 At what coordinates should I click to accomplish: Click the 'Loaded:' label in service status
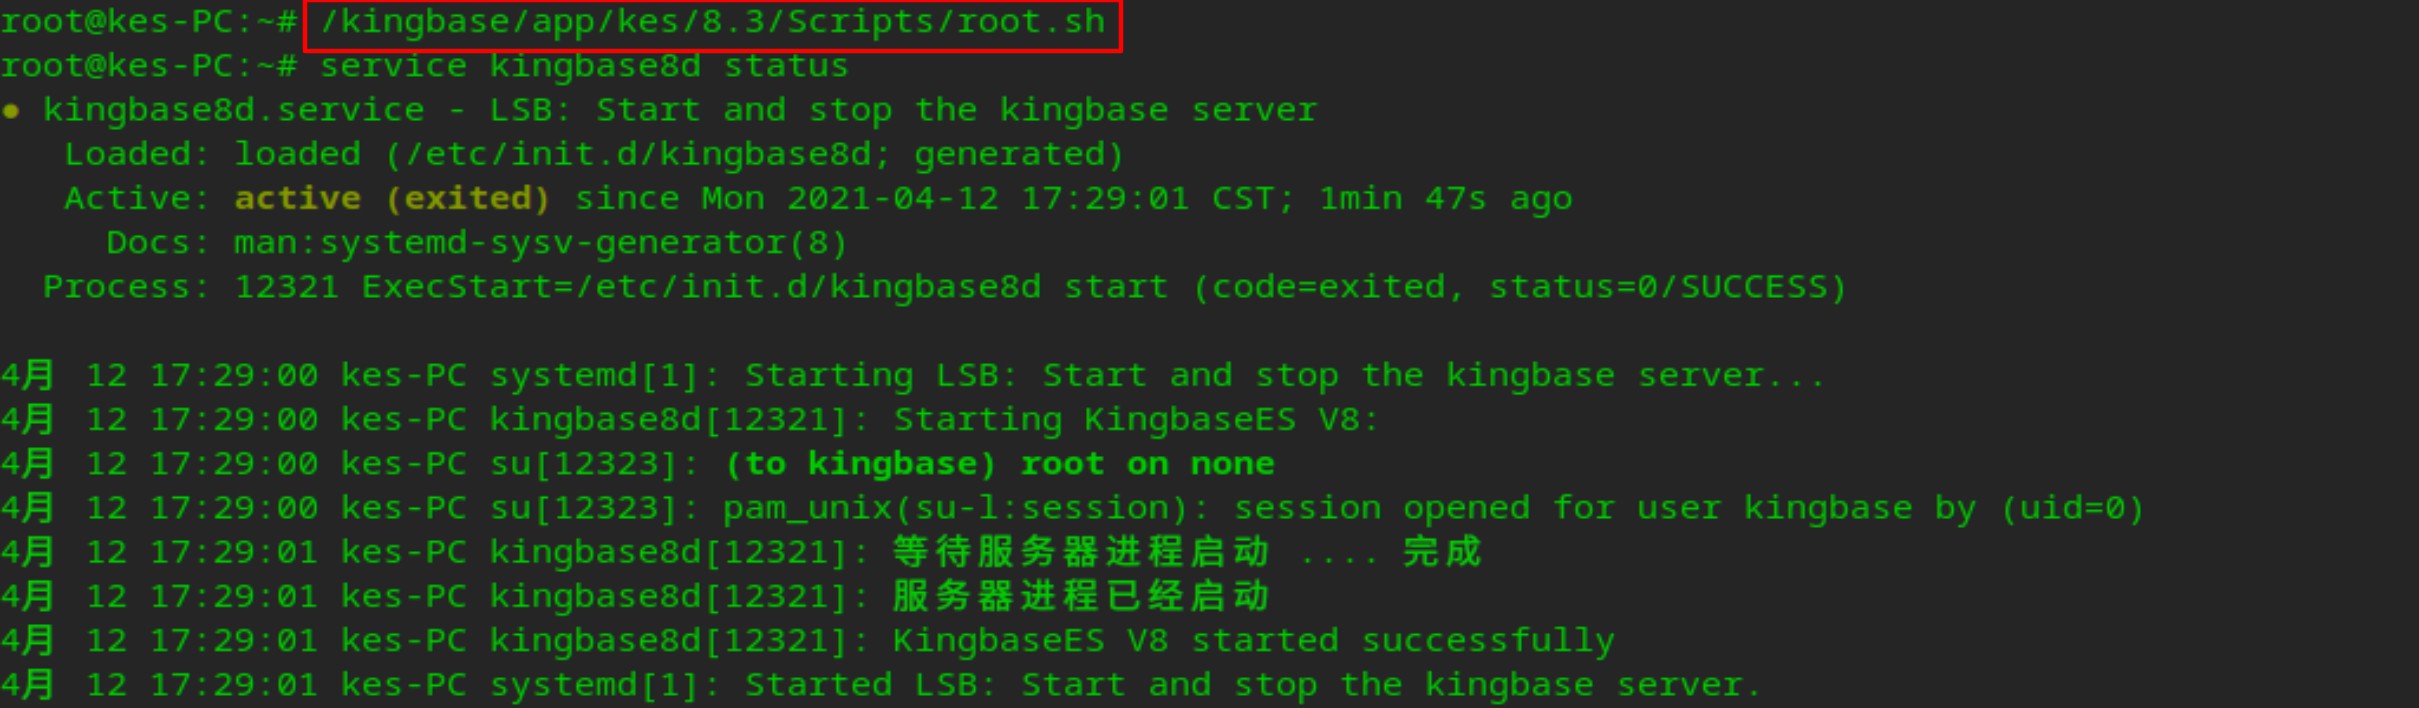click(138, 155)
